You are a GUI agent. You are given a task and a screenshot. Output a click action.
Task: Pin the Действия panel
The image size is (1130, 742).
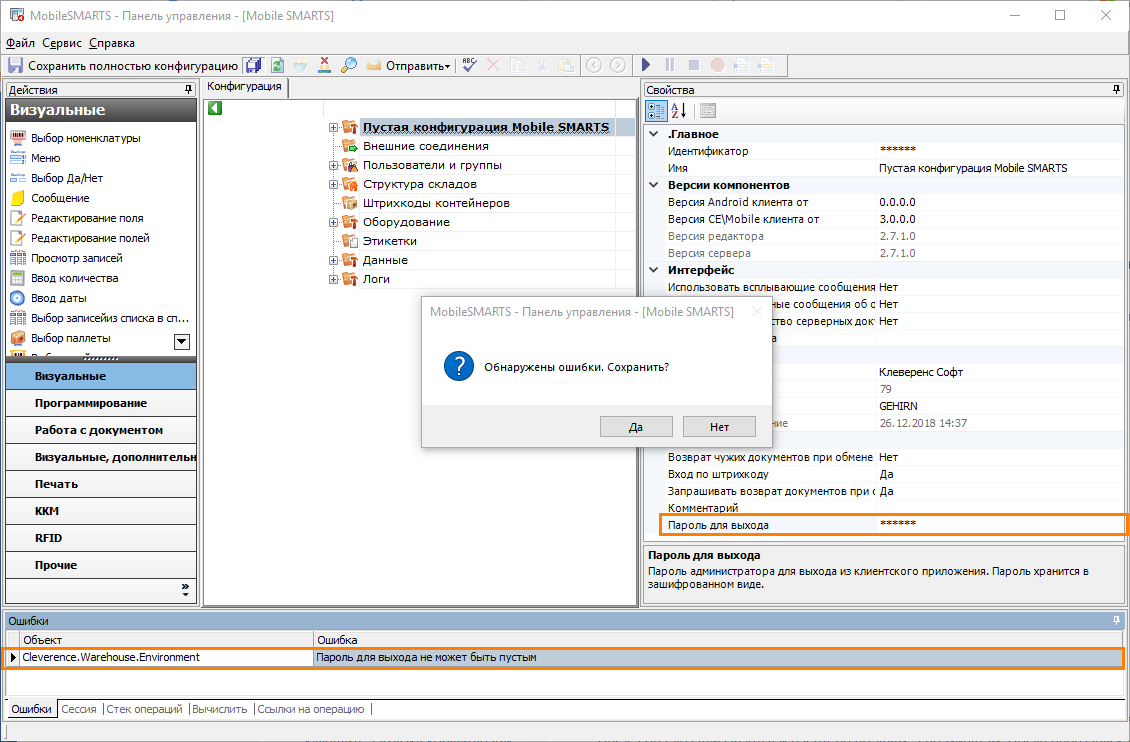tap(189, 89)
